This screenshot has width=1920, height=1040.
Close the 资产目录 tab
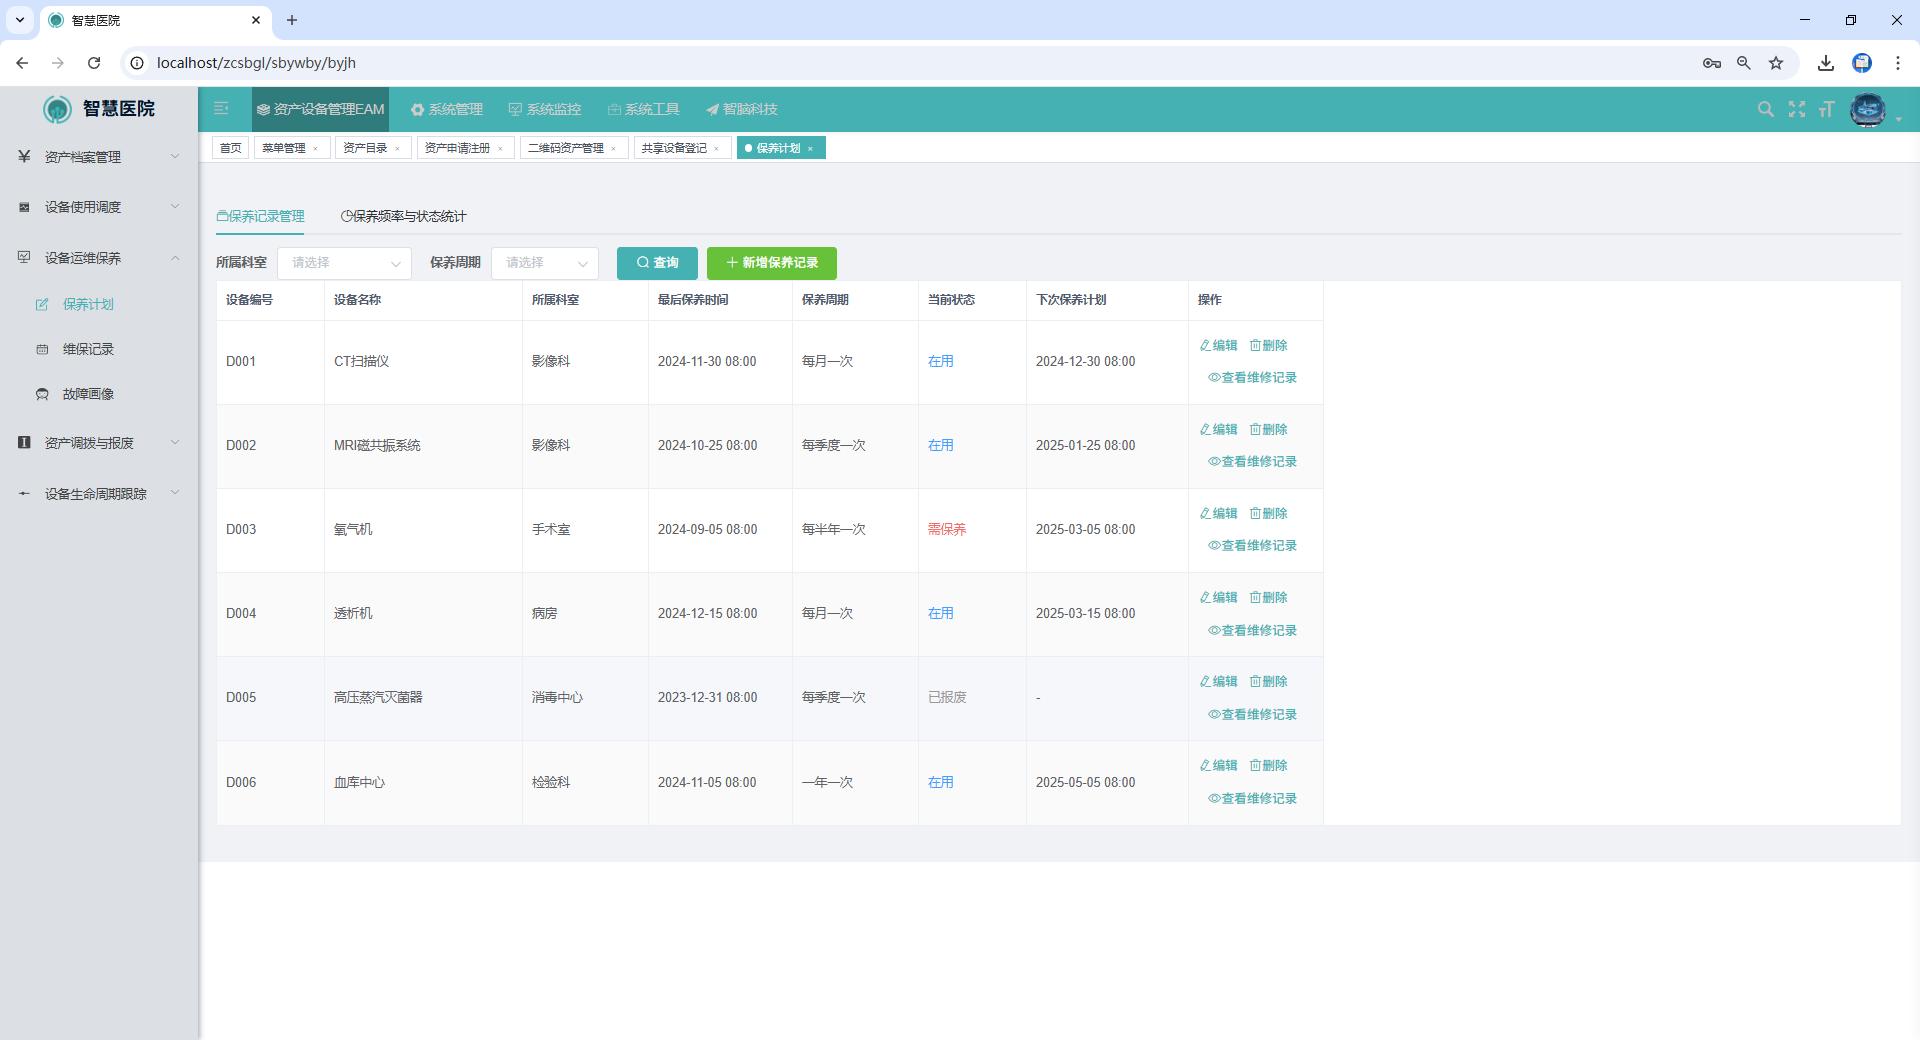(397, 149)
